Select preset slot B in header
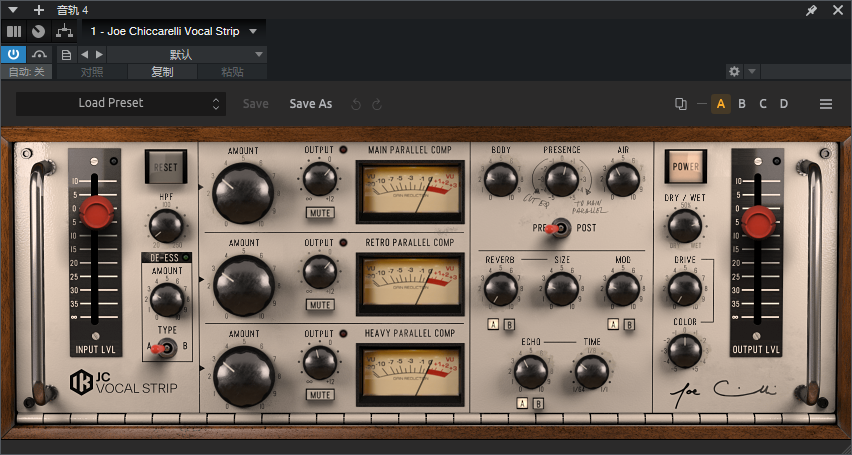 pyautogui.click(x=742, y=104)
